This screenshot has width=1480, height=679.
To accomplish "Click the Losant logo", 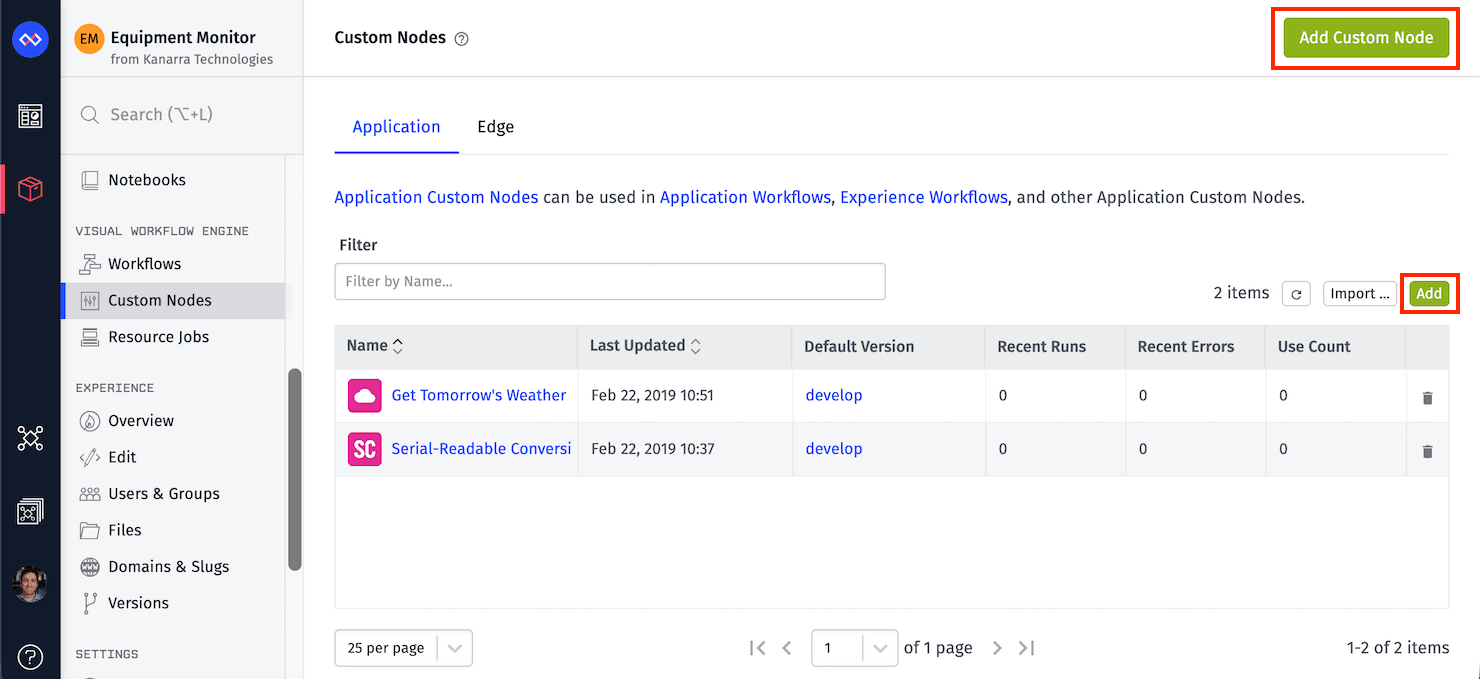I will click(30, 38).
